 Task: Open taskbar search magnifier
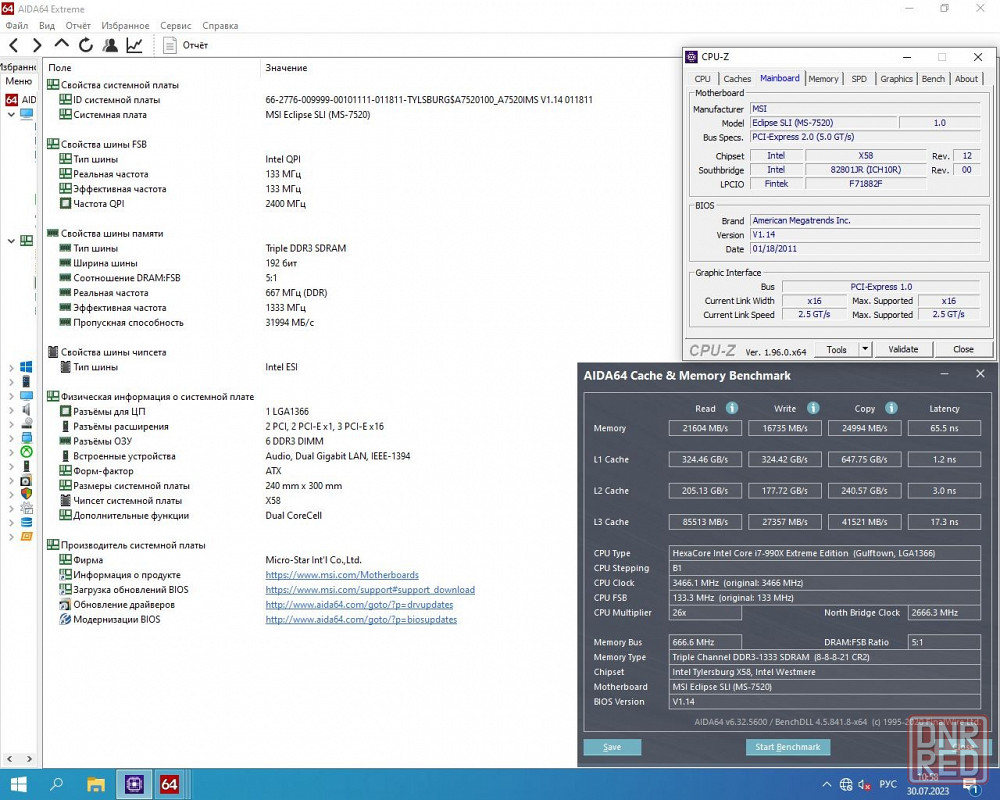56,784
